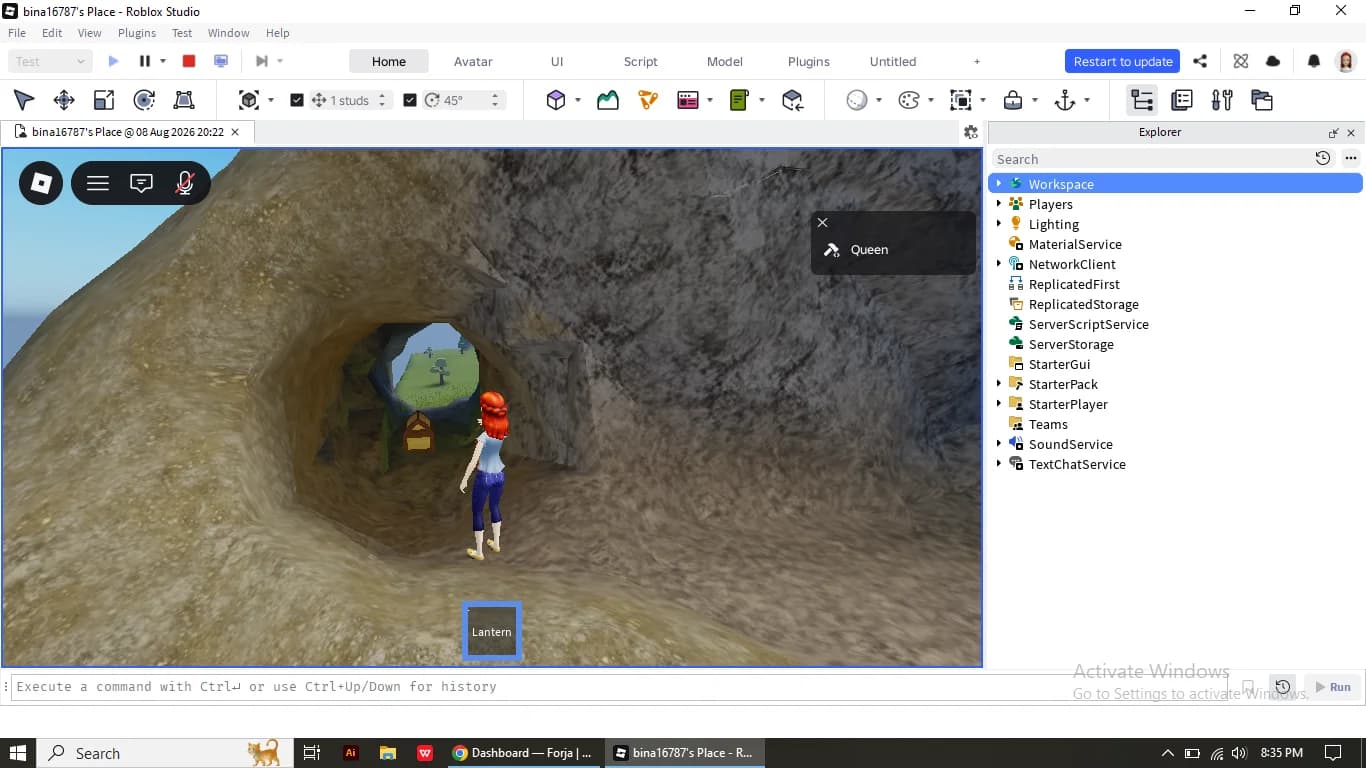
Task: Select the Lantern hotbar slot
Action: point(492,631)
